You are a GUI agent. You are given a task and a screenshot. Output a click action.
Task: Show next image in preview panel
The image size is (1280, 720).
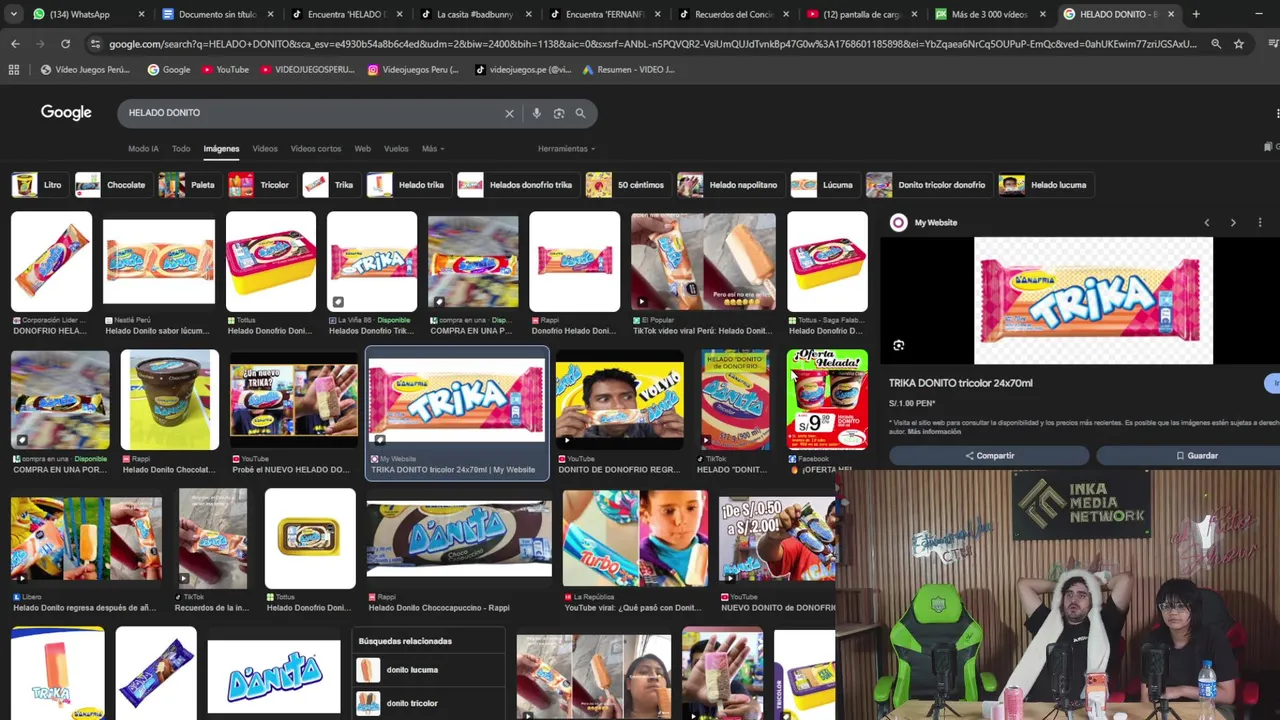point(1233,223)
